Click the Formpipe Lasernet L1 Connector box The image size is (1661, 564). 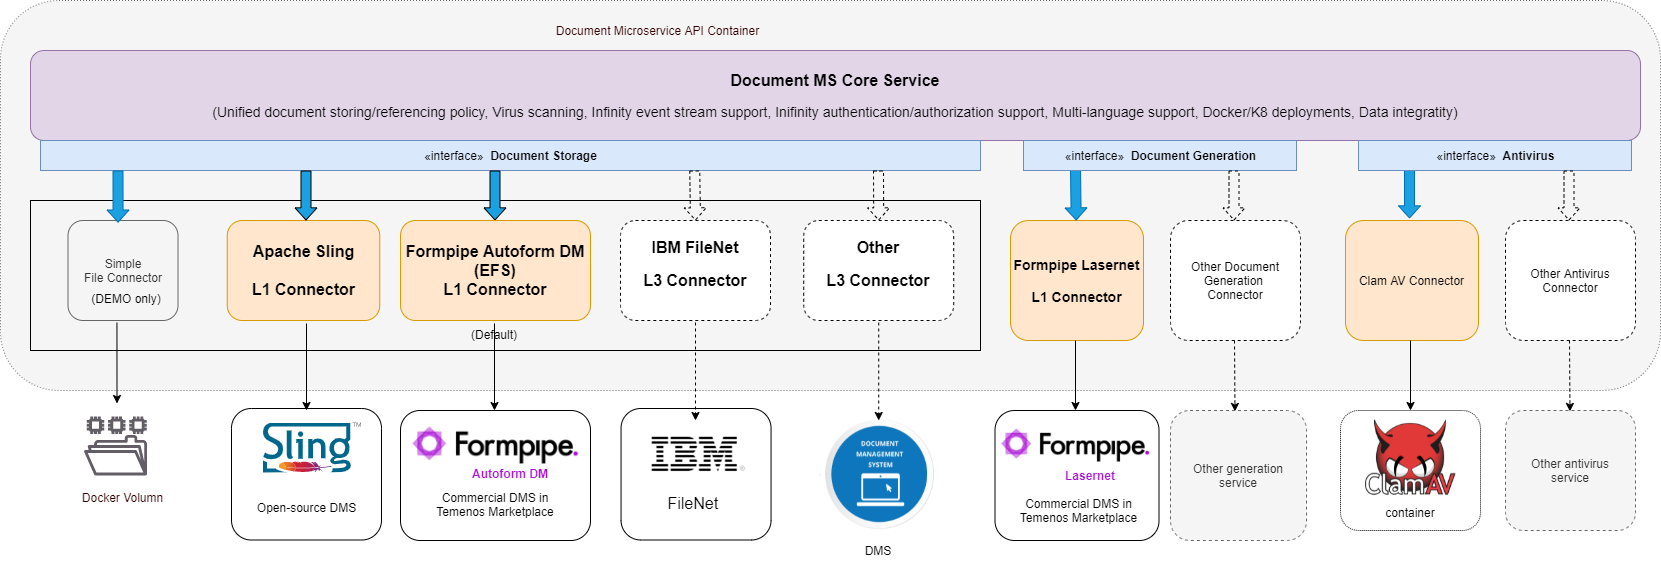[1076, 281]
